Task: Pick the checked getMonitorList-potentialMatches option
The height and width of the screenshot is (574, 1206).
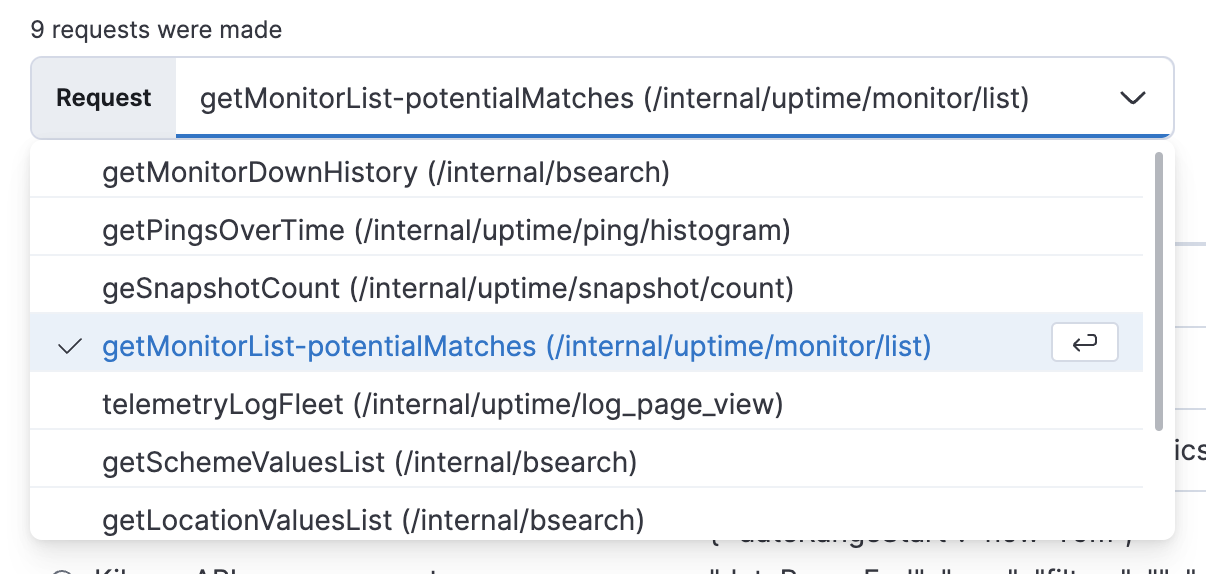Action: click(516, 347)
